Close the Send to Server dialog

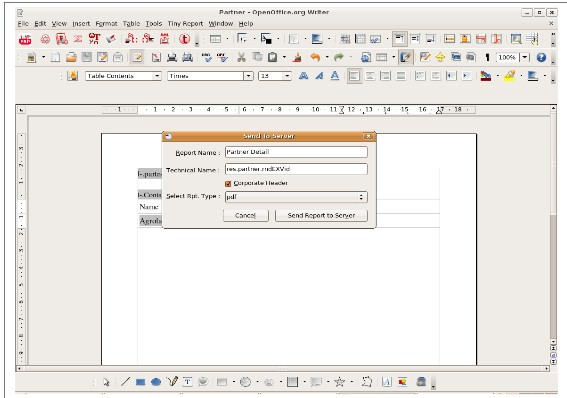pos(368,136)
